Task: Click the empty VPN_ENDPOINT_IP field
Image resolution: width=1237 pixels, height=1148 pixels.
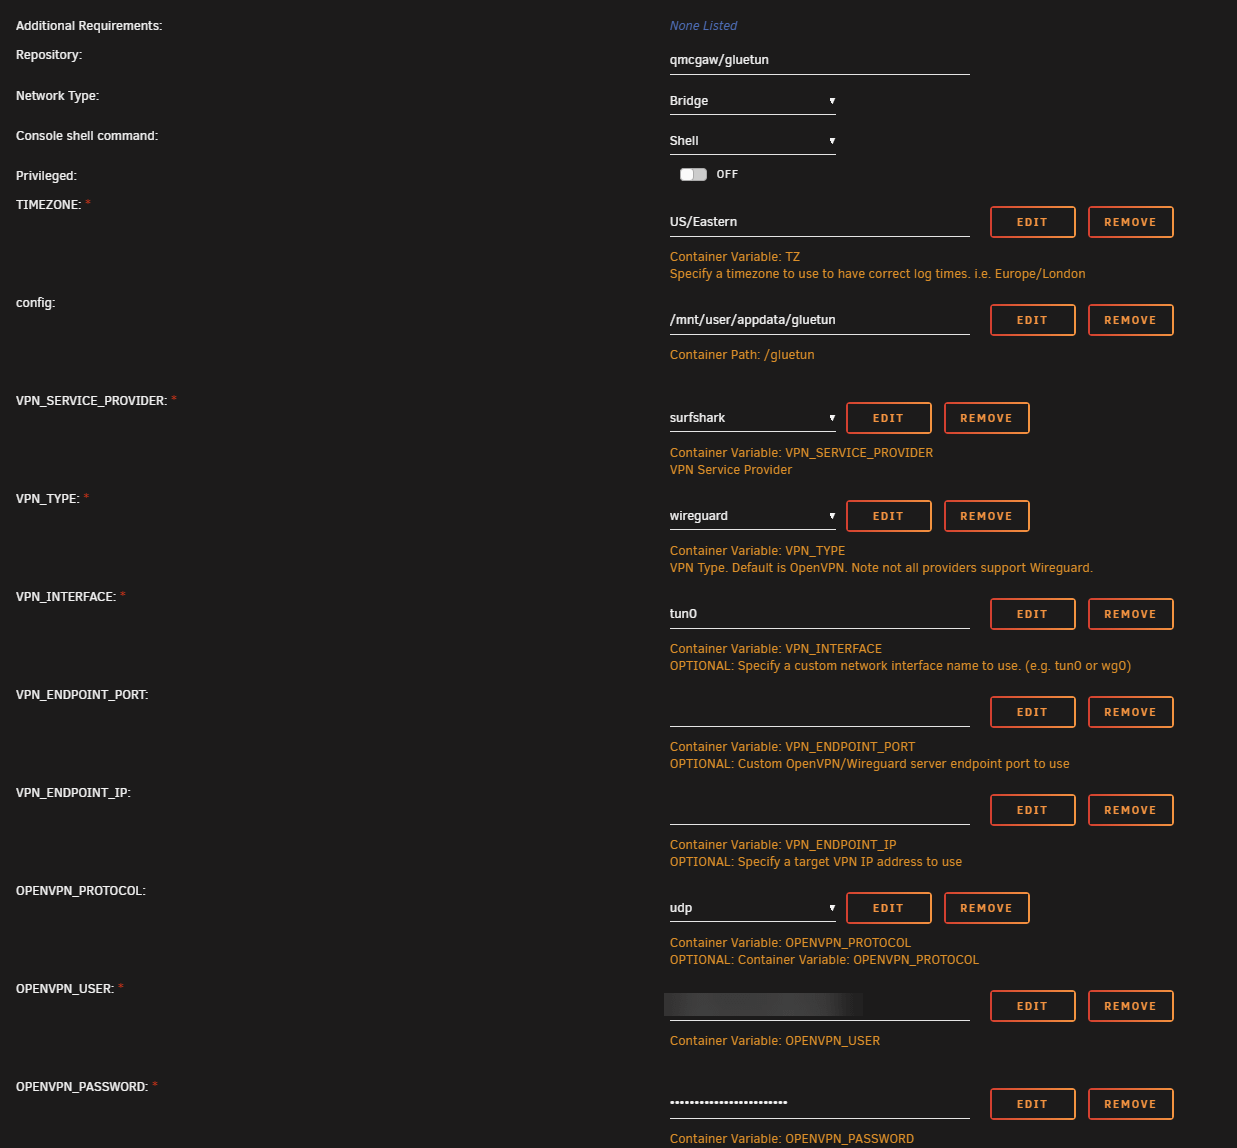Action: click(x=819, y=810)
